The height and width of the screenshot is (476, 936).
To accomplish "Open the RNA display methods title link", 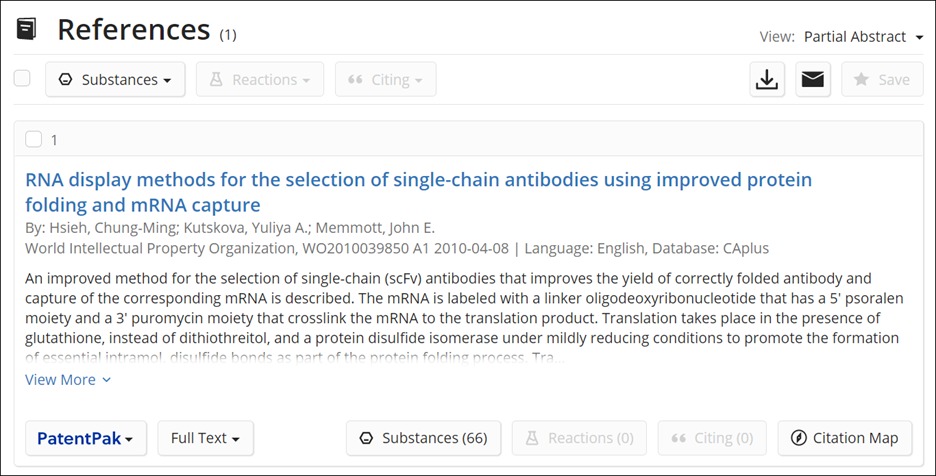I will [418, 192].
